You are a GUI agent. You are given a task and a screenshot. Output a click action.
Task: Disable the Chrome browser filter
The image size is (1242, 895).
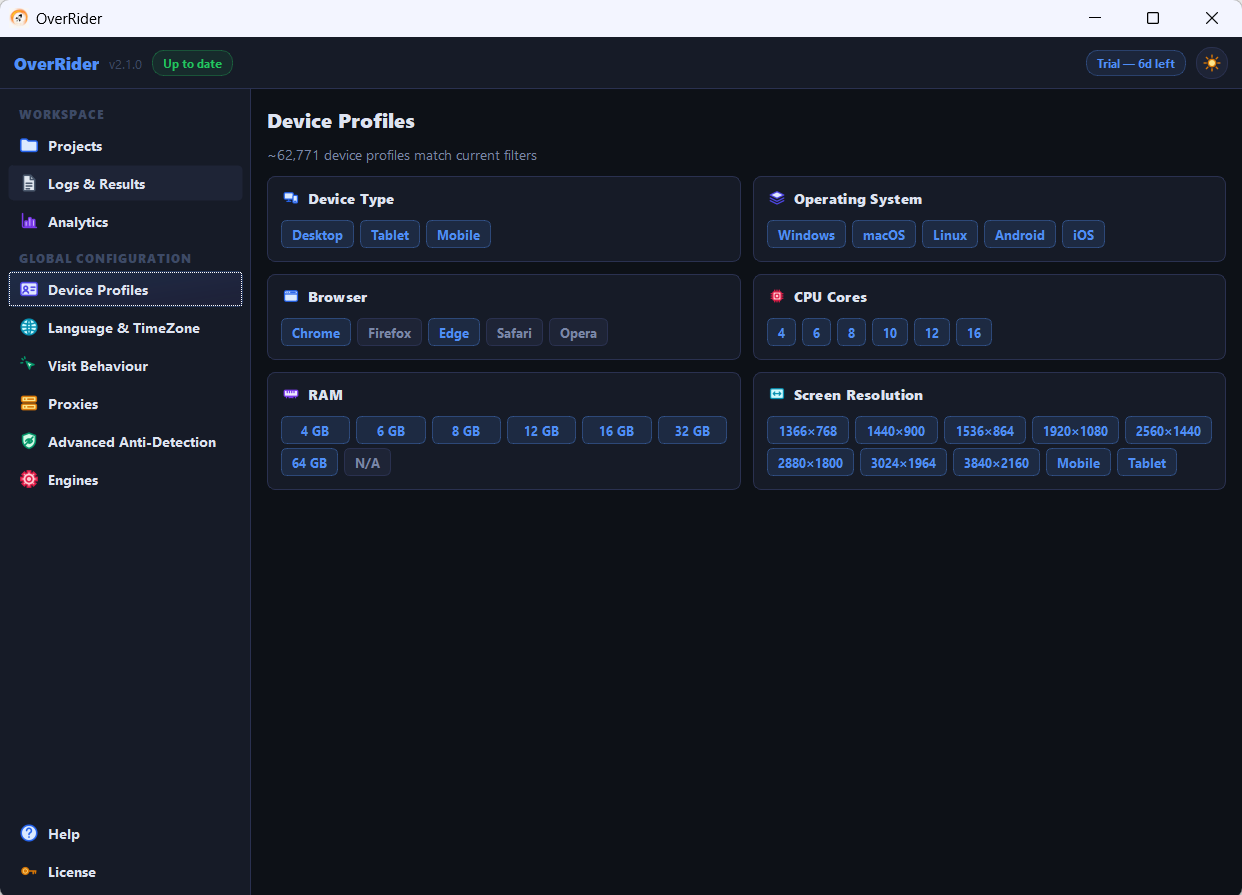click(316, 333)
